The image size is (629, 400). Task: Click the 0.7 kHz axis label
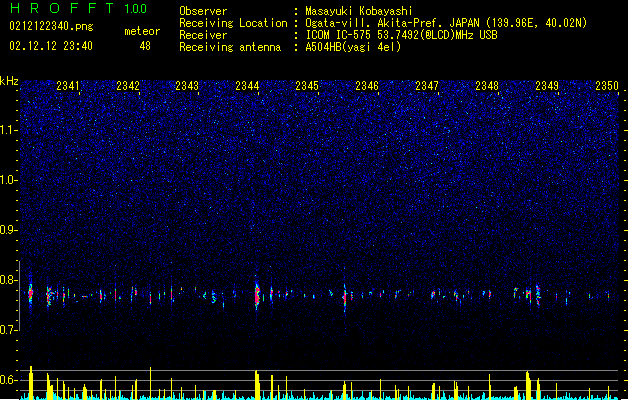click(x=9, y=330)
